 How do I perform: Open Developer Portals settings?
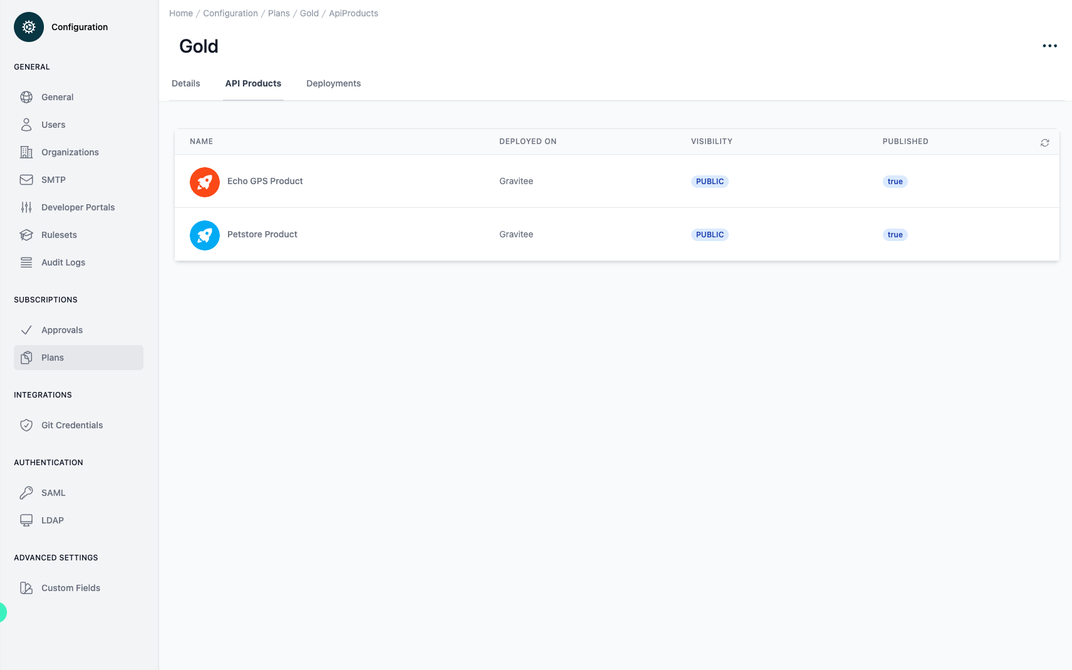click(27, 207)
